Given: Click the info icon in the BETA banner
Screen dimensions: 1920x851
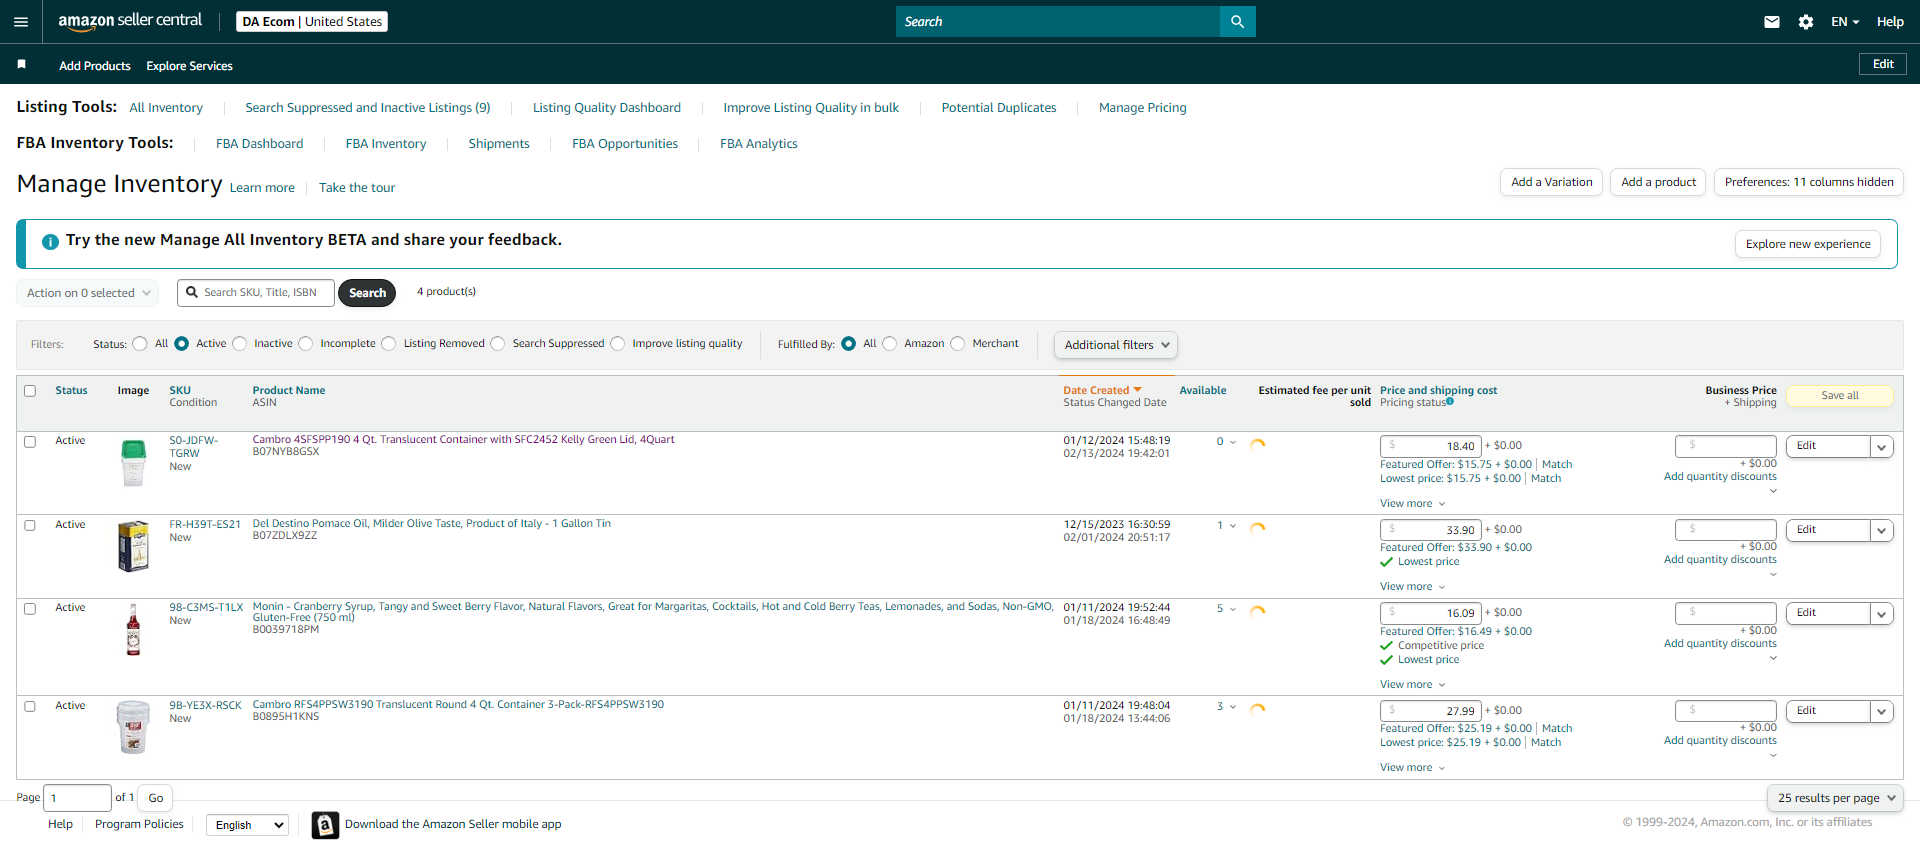Looking at the screenshot, I should pos(50,242).
